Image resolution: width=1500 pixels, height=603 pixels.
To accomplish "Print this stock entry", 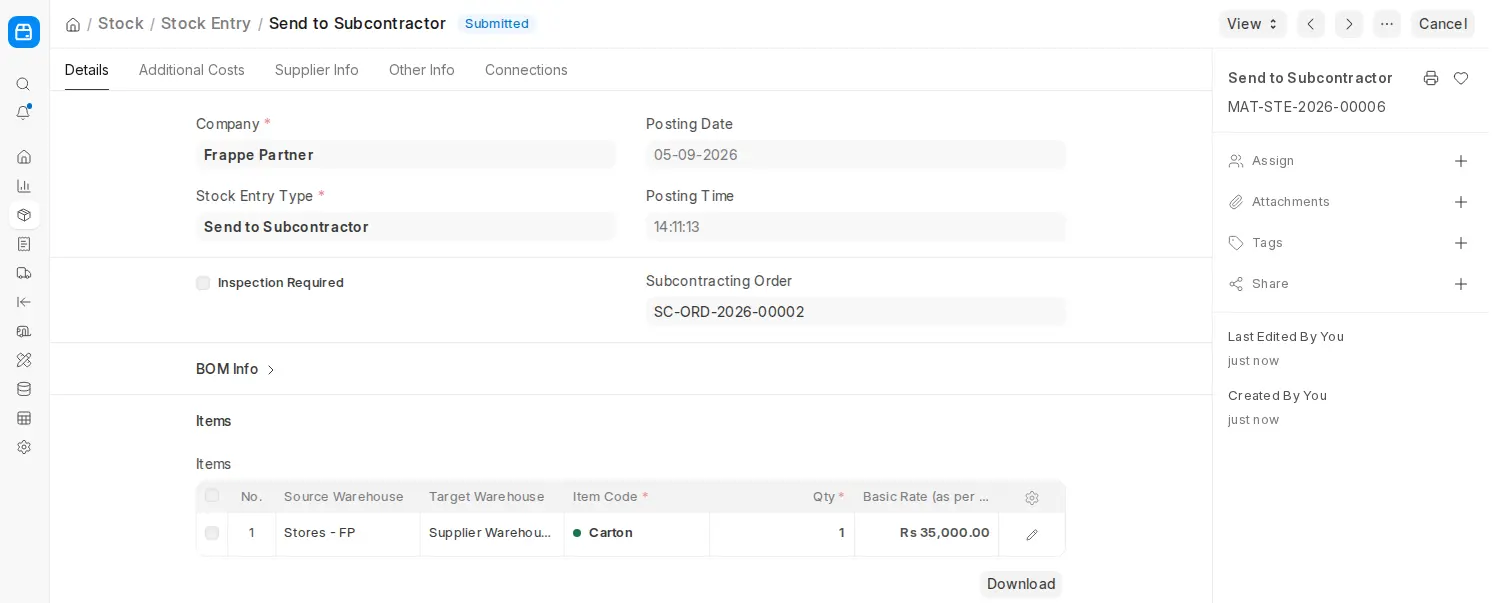I will point(1431,78).
